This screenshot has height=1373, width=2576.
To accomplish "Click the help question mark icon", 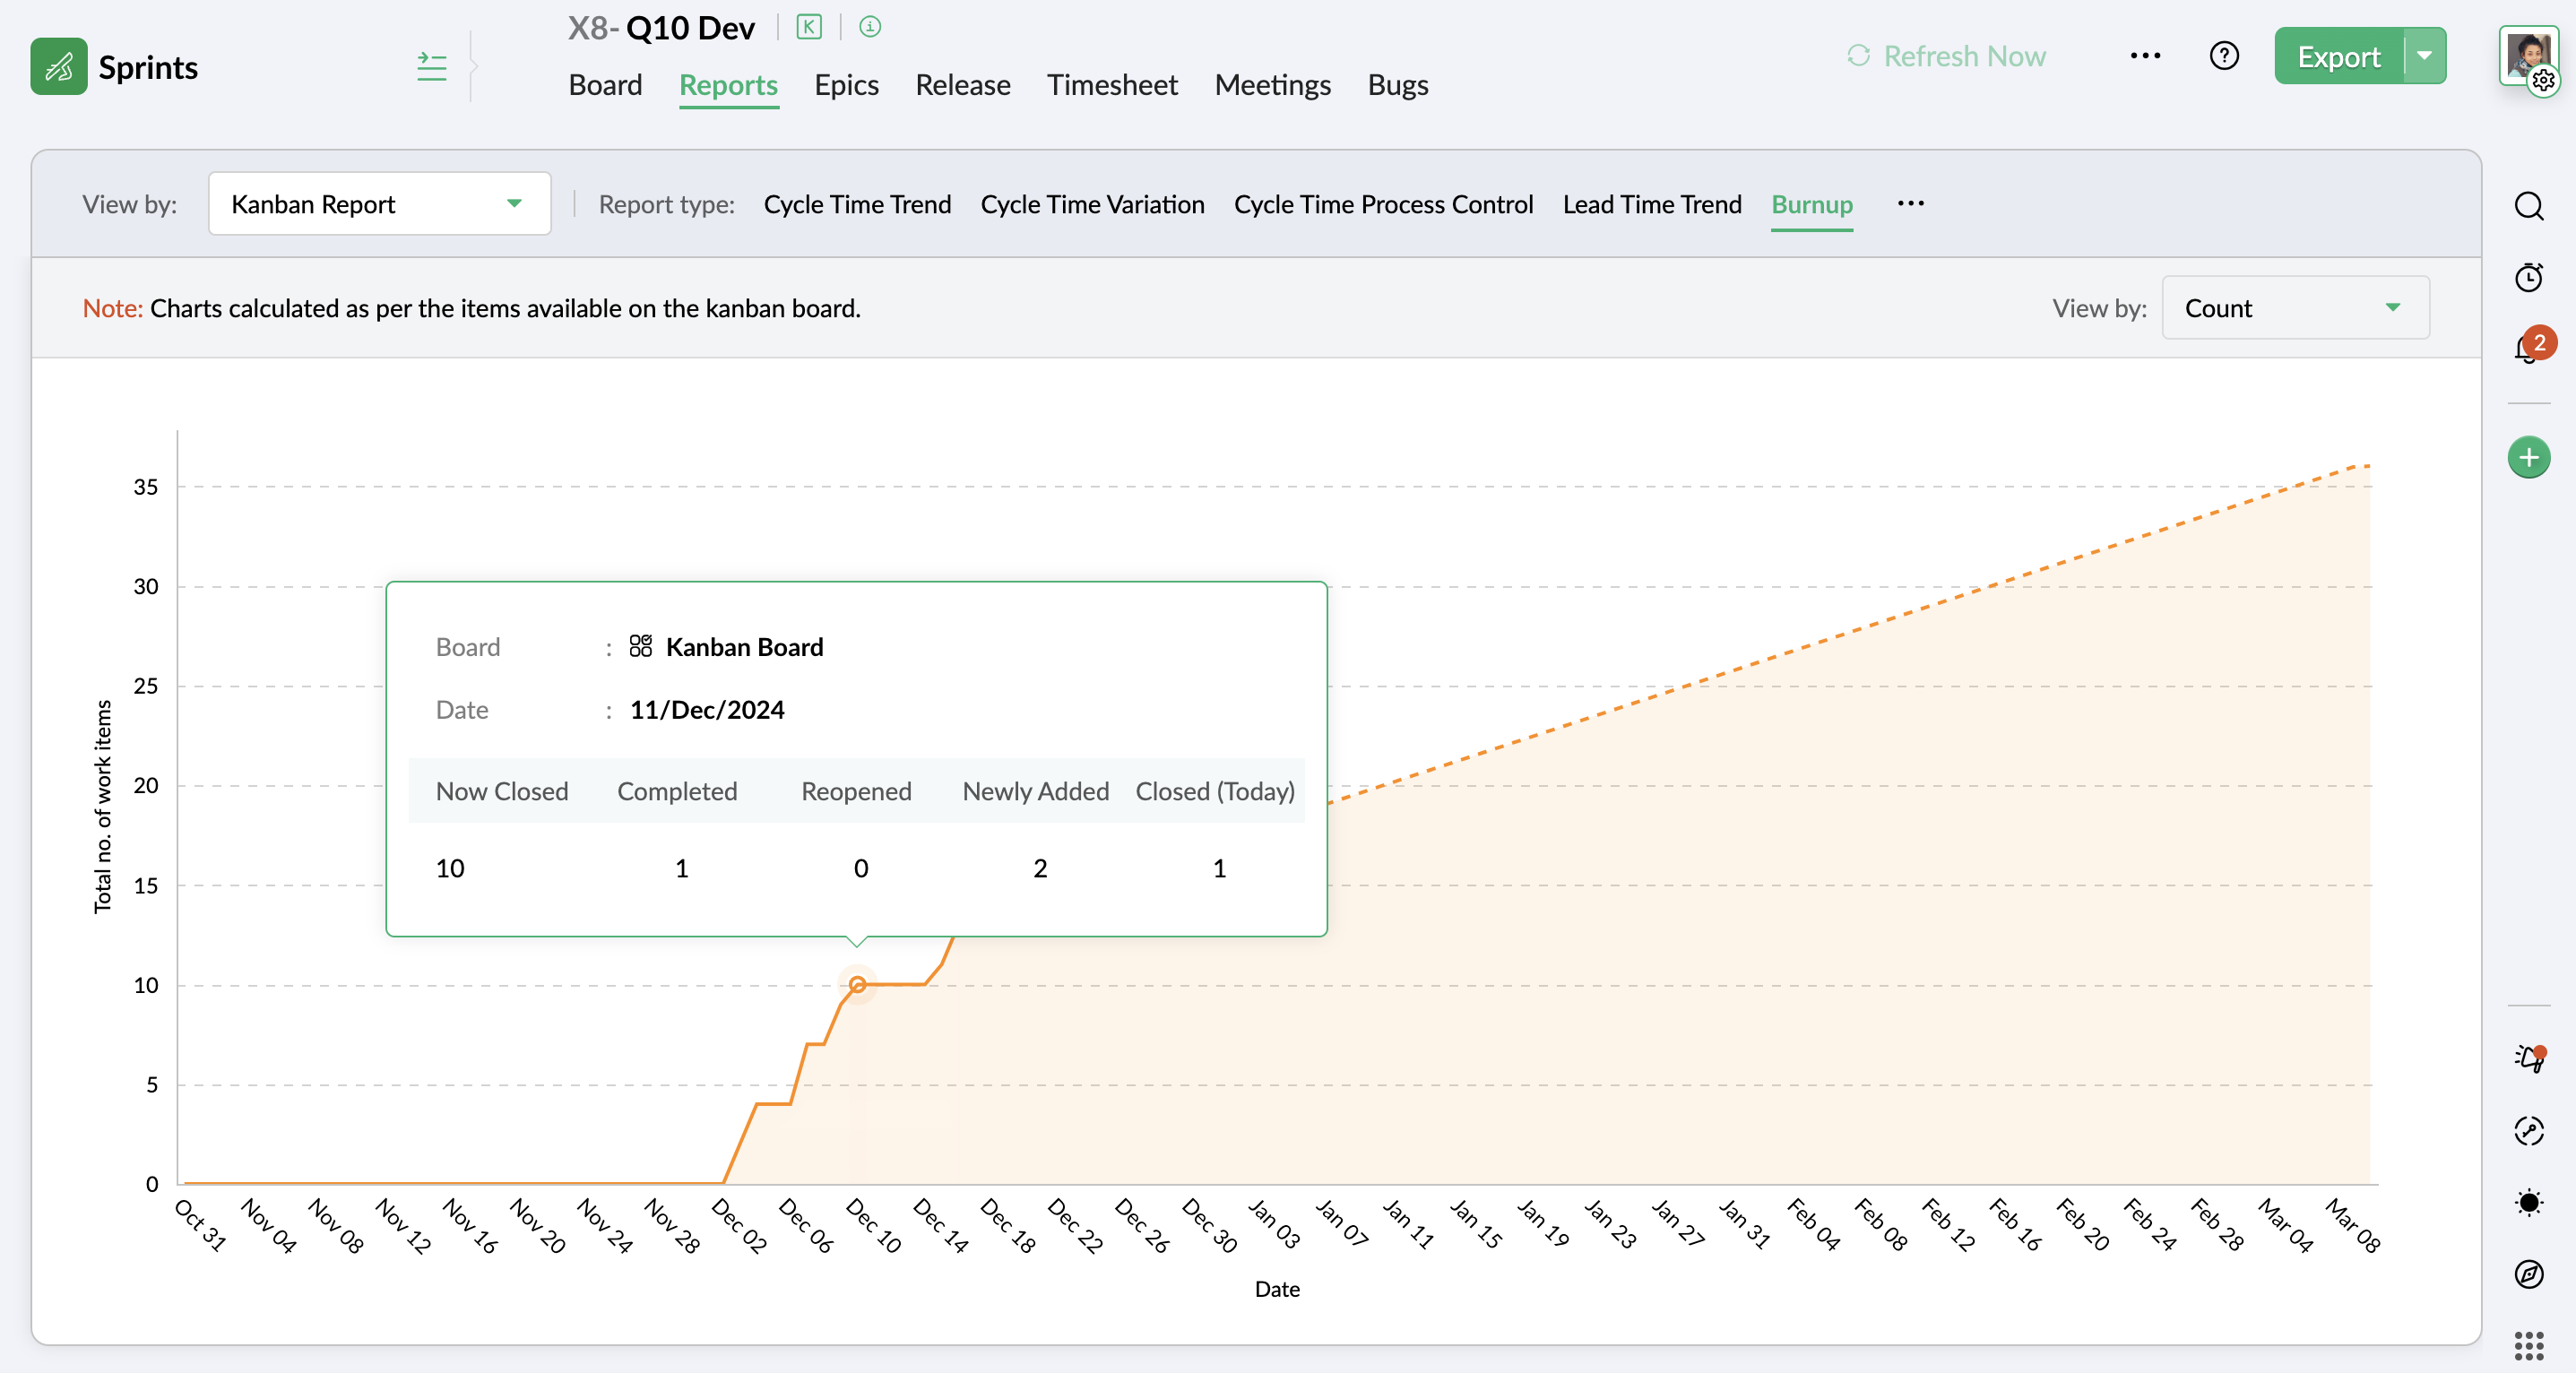I will click(x=2223, y=56).
